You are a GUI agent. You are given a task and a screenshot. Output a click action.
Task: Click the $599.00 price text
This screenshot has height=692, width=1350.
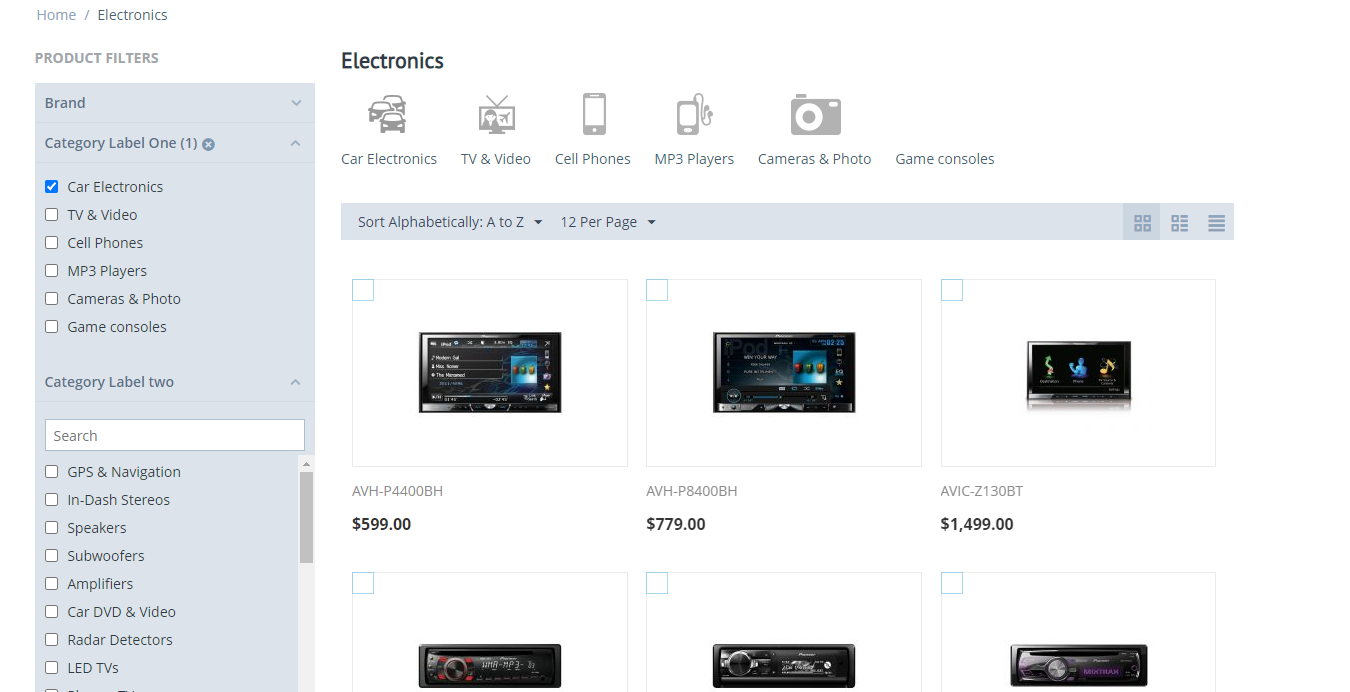coord(382,524)
